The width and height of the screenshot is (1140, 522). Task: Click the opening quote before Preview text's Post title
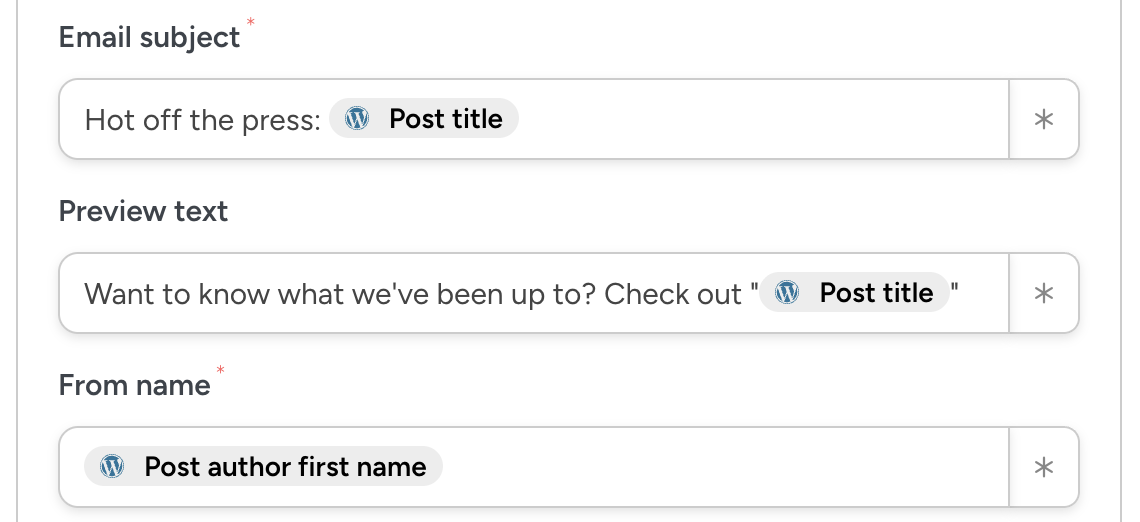(x=752, y=291)
